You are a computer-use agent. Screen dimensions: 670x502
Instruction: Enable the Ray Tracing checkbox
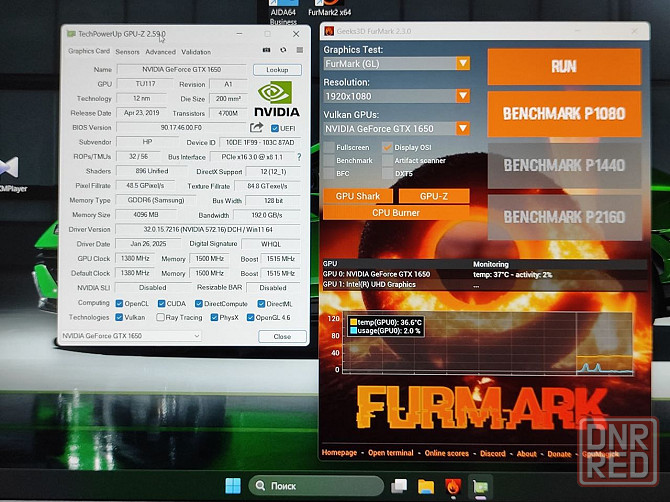(160, 317)
